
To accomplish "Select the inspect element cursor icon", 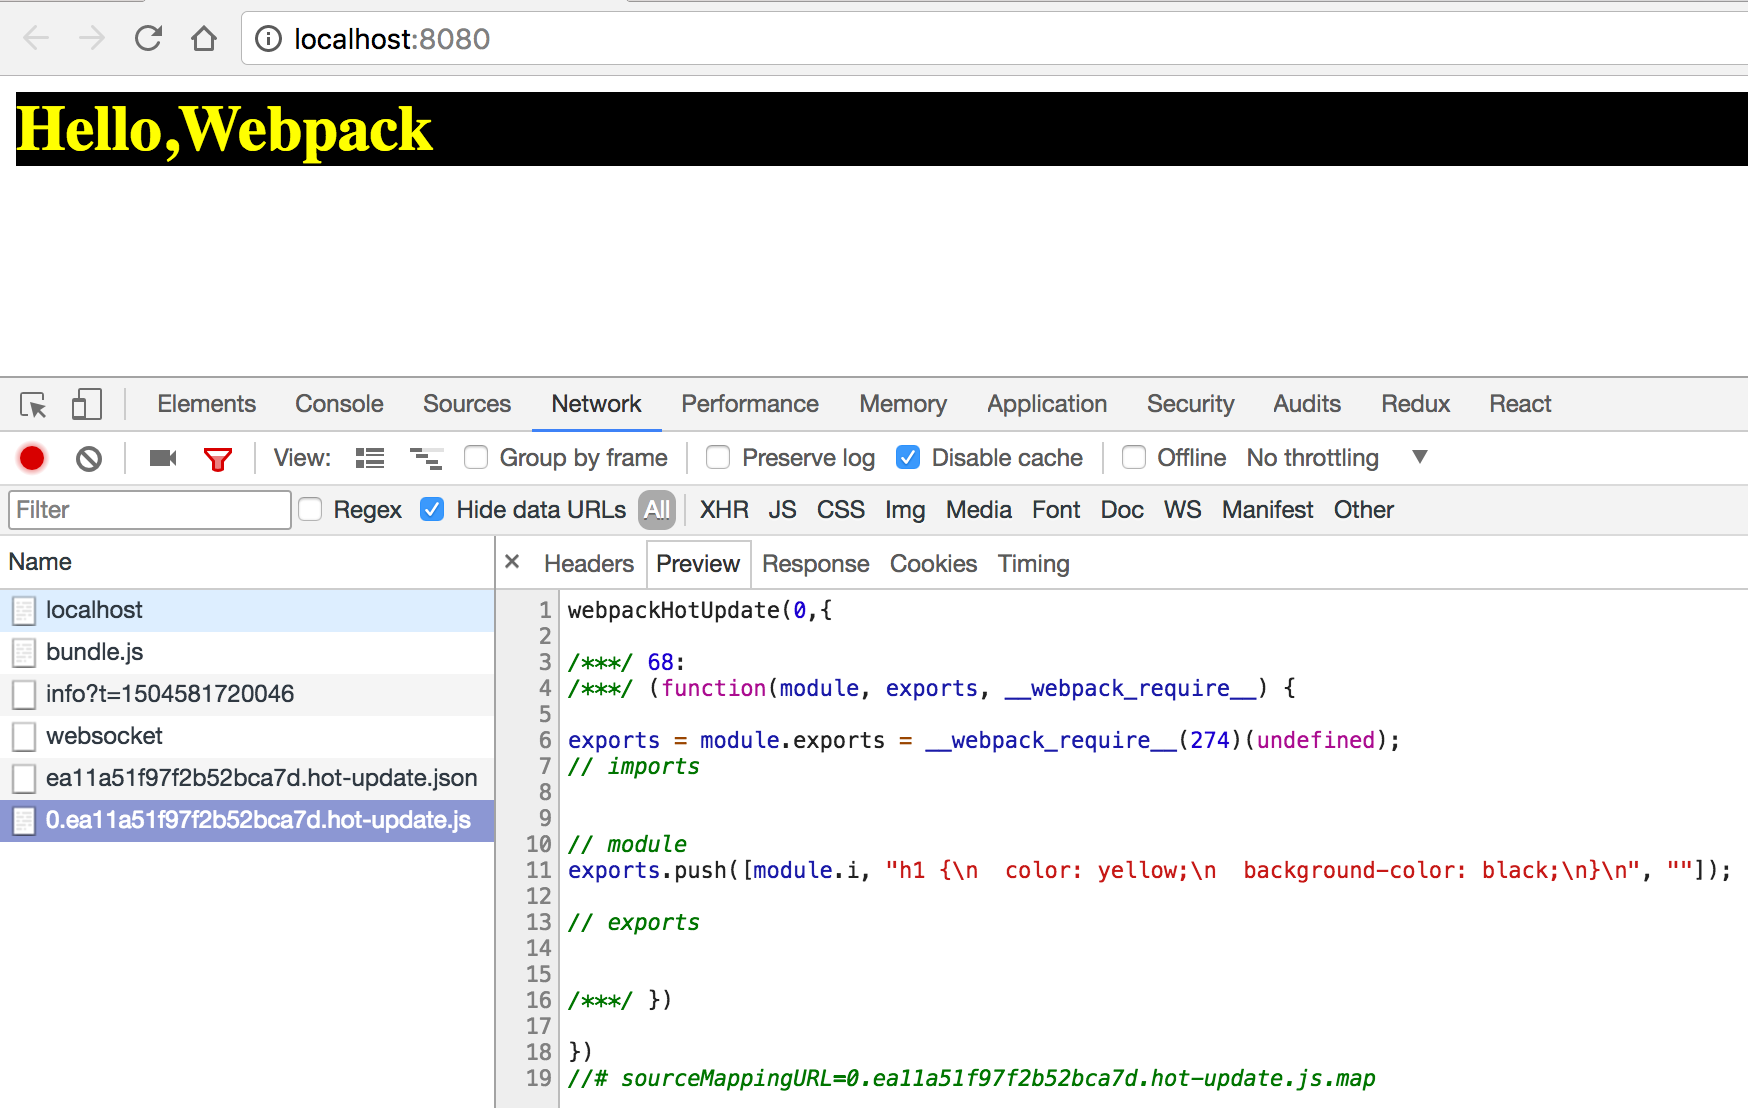I will click(x=33, y=405).
